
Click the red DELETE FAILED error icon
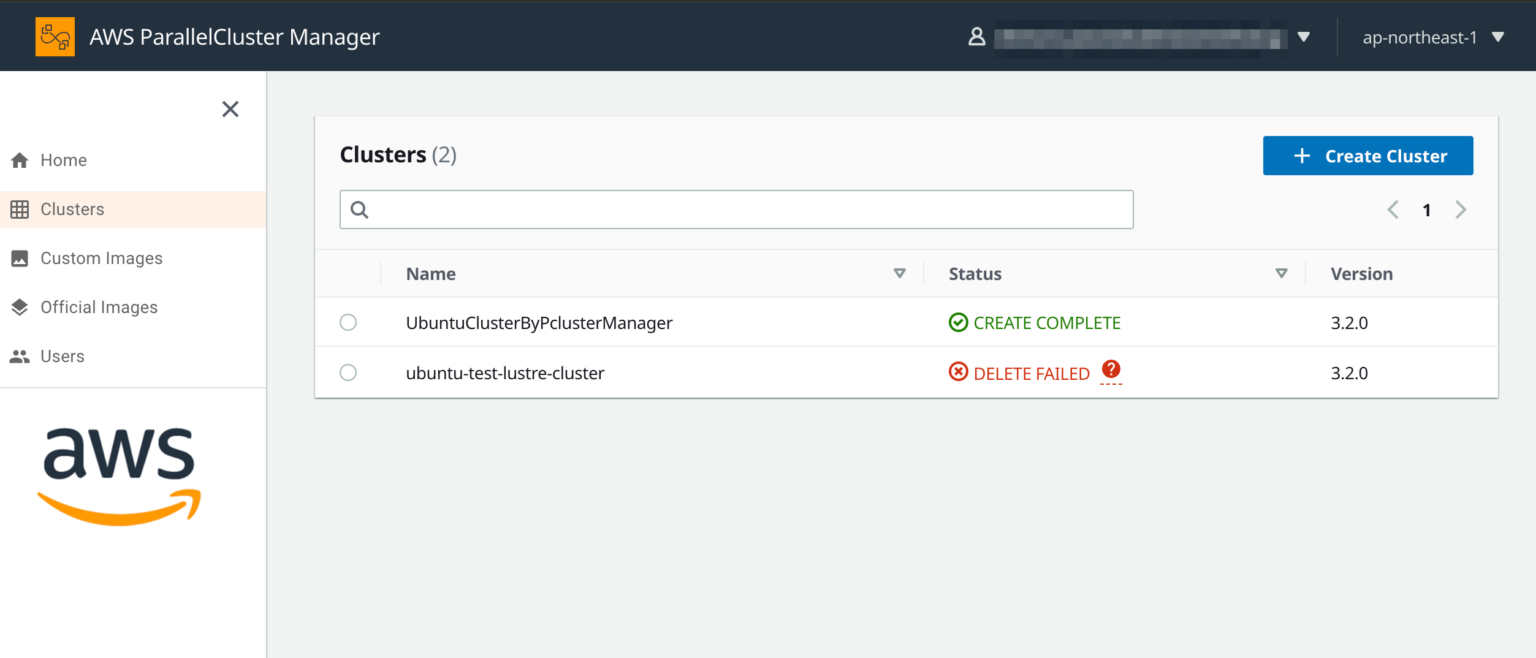[x=959, y=372]
